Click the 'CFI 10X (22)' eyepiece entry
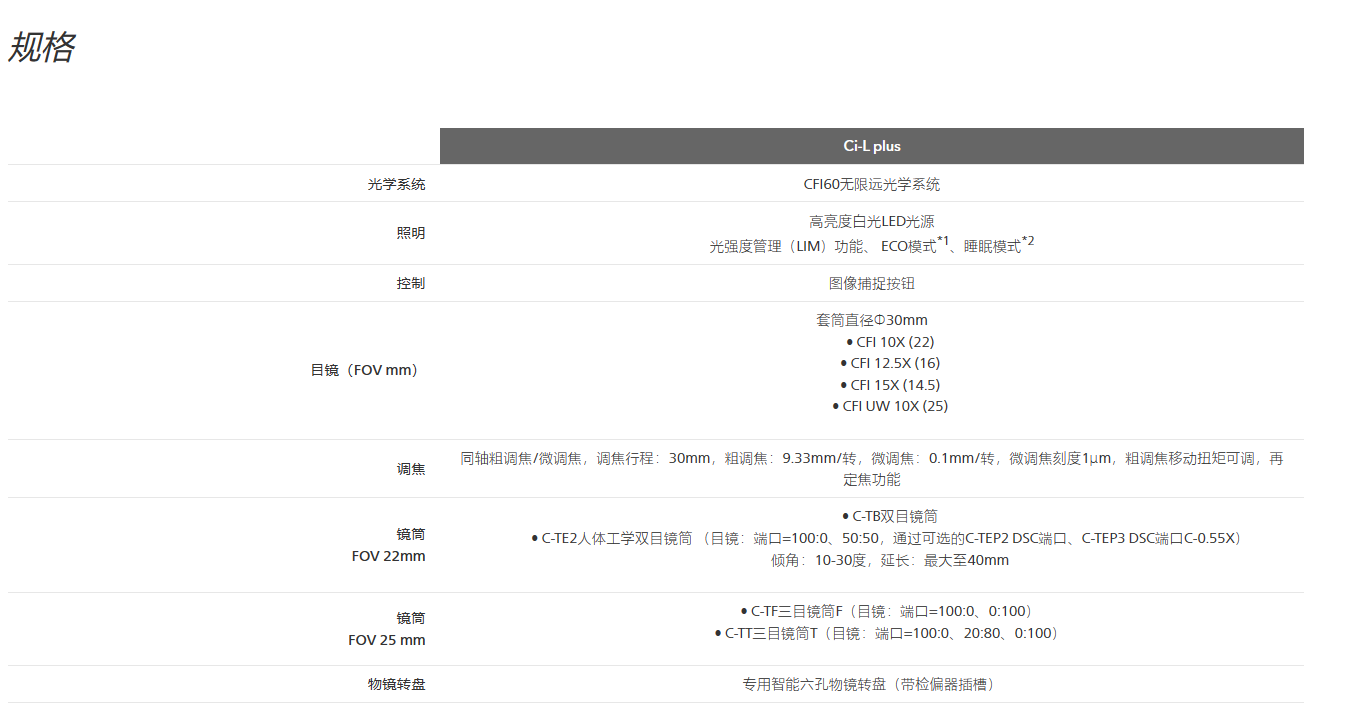The height and width of the screenshot is (706, 1346). coord(890,342)
